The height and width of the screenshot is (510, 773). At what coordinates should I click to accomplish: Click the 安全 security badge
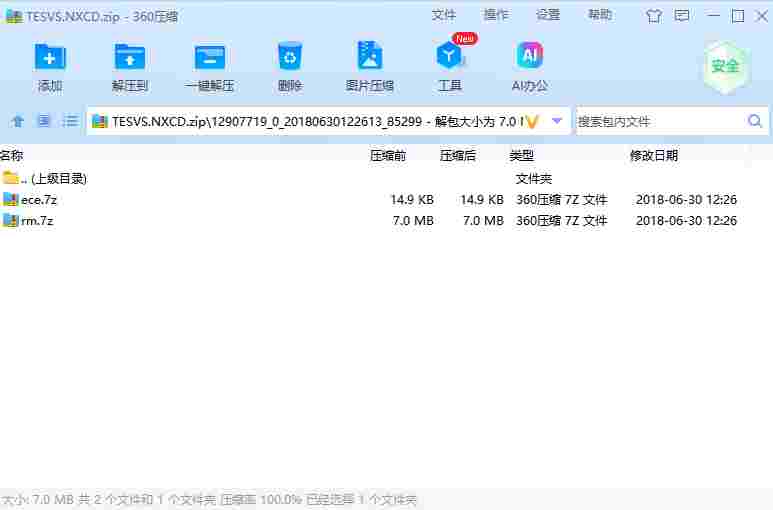tap(726, 67)
